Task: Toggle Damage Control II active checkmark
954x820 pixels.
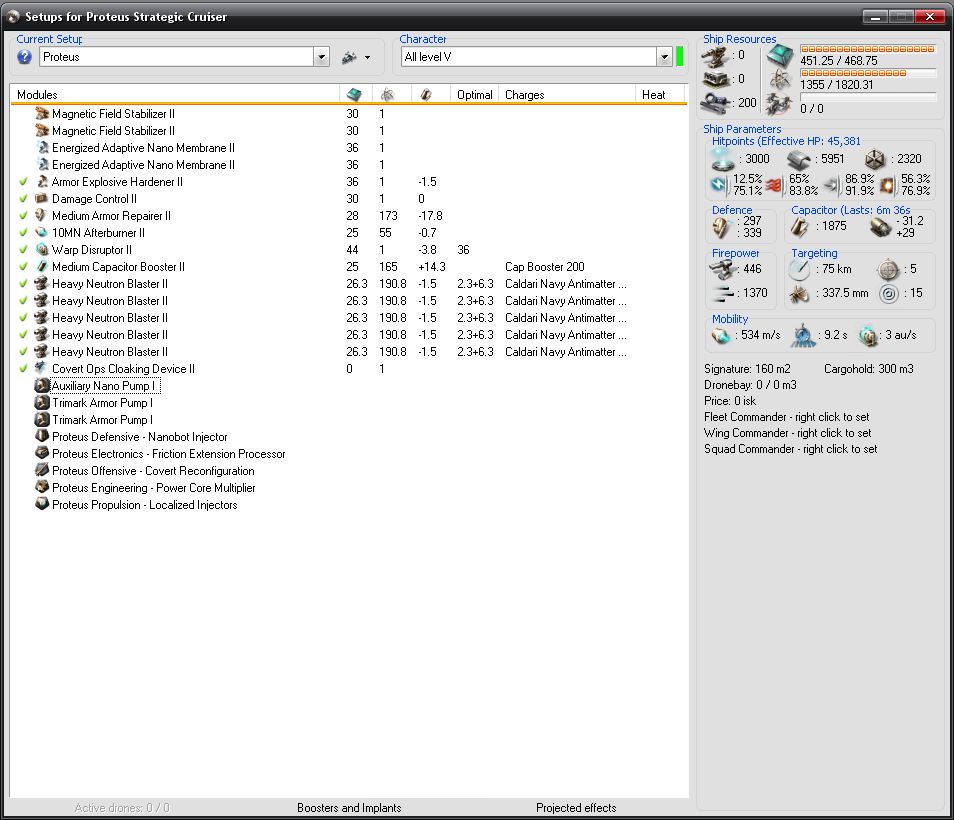Action: [23, 198]
